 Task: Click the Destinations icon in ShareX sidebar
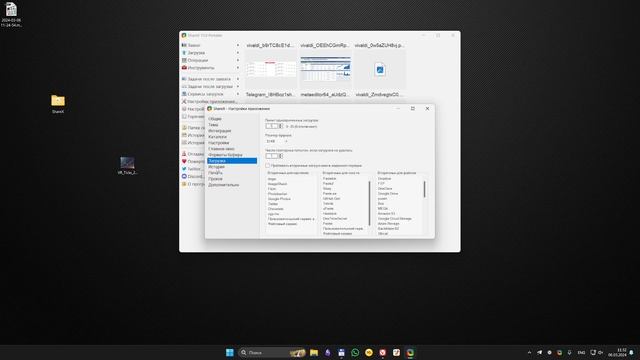click(x=184, y=94)
